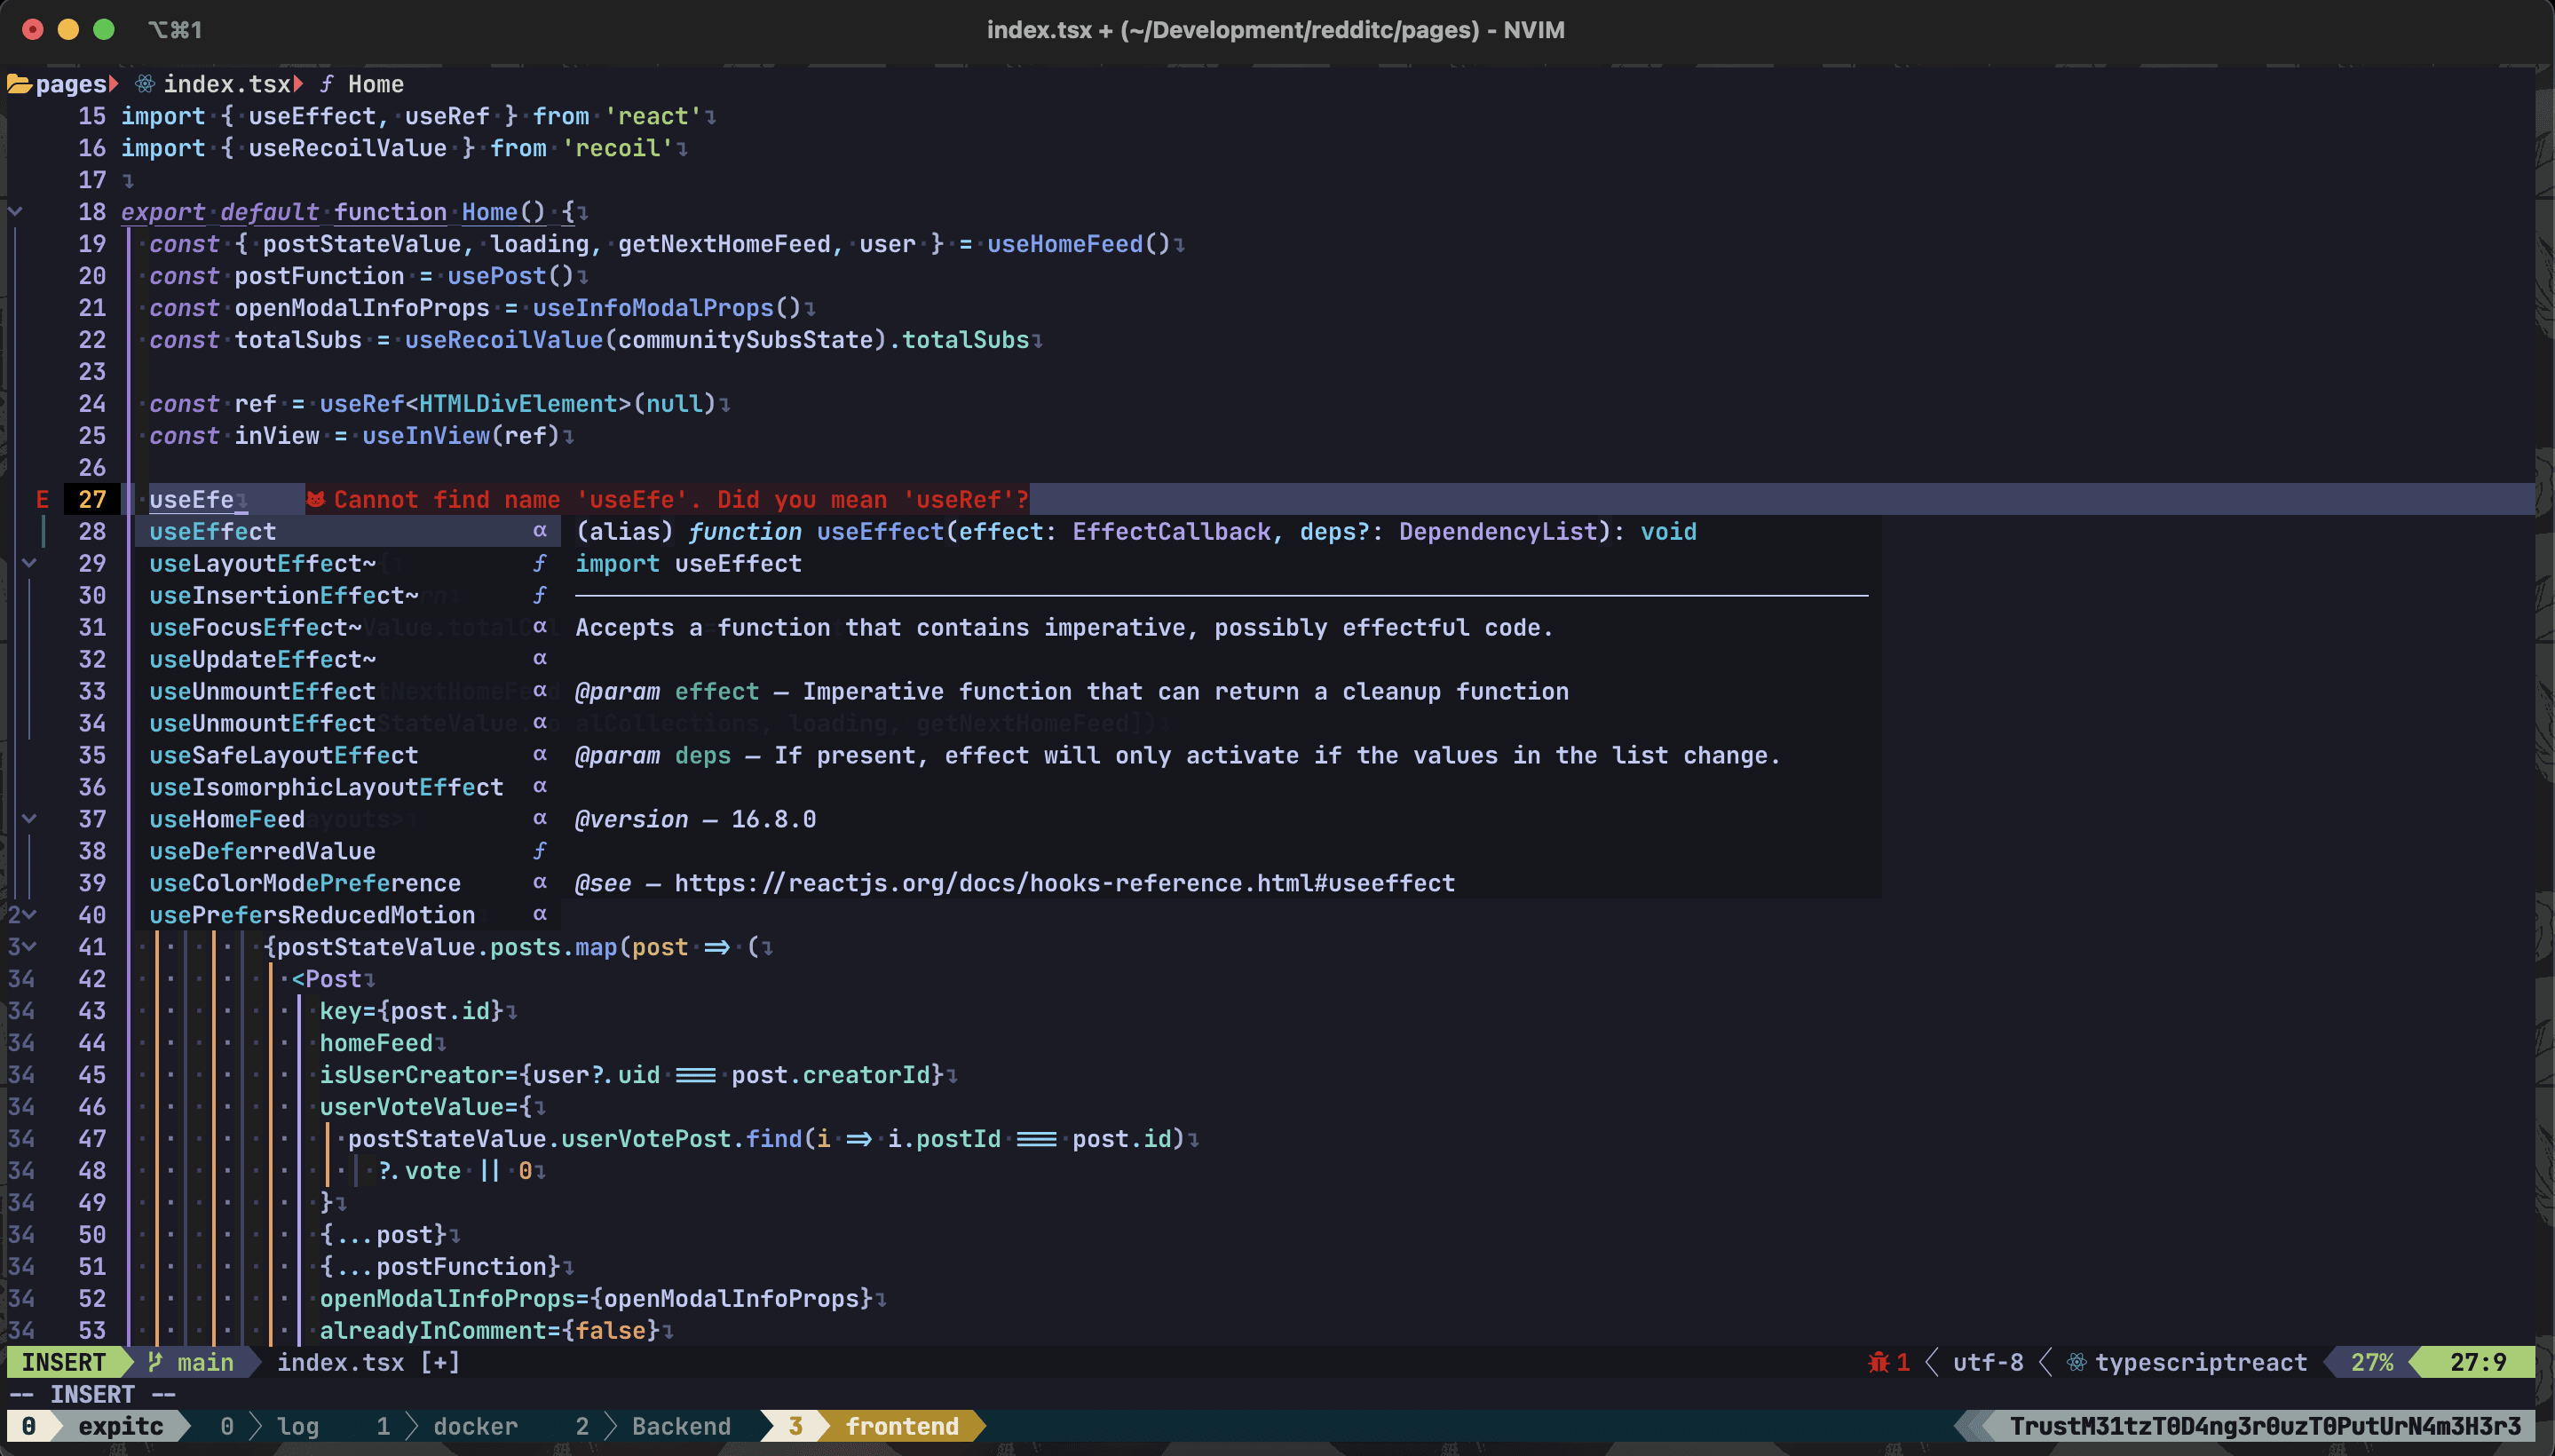The height and width of the screenshot is (1456, 2555).
Task: Click the kind icon of useIsomorphicLayoutEffect completion
Action: 540,787
